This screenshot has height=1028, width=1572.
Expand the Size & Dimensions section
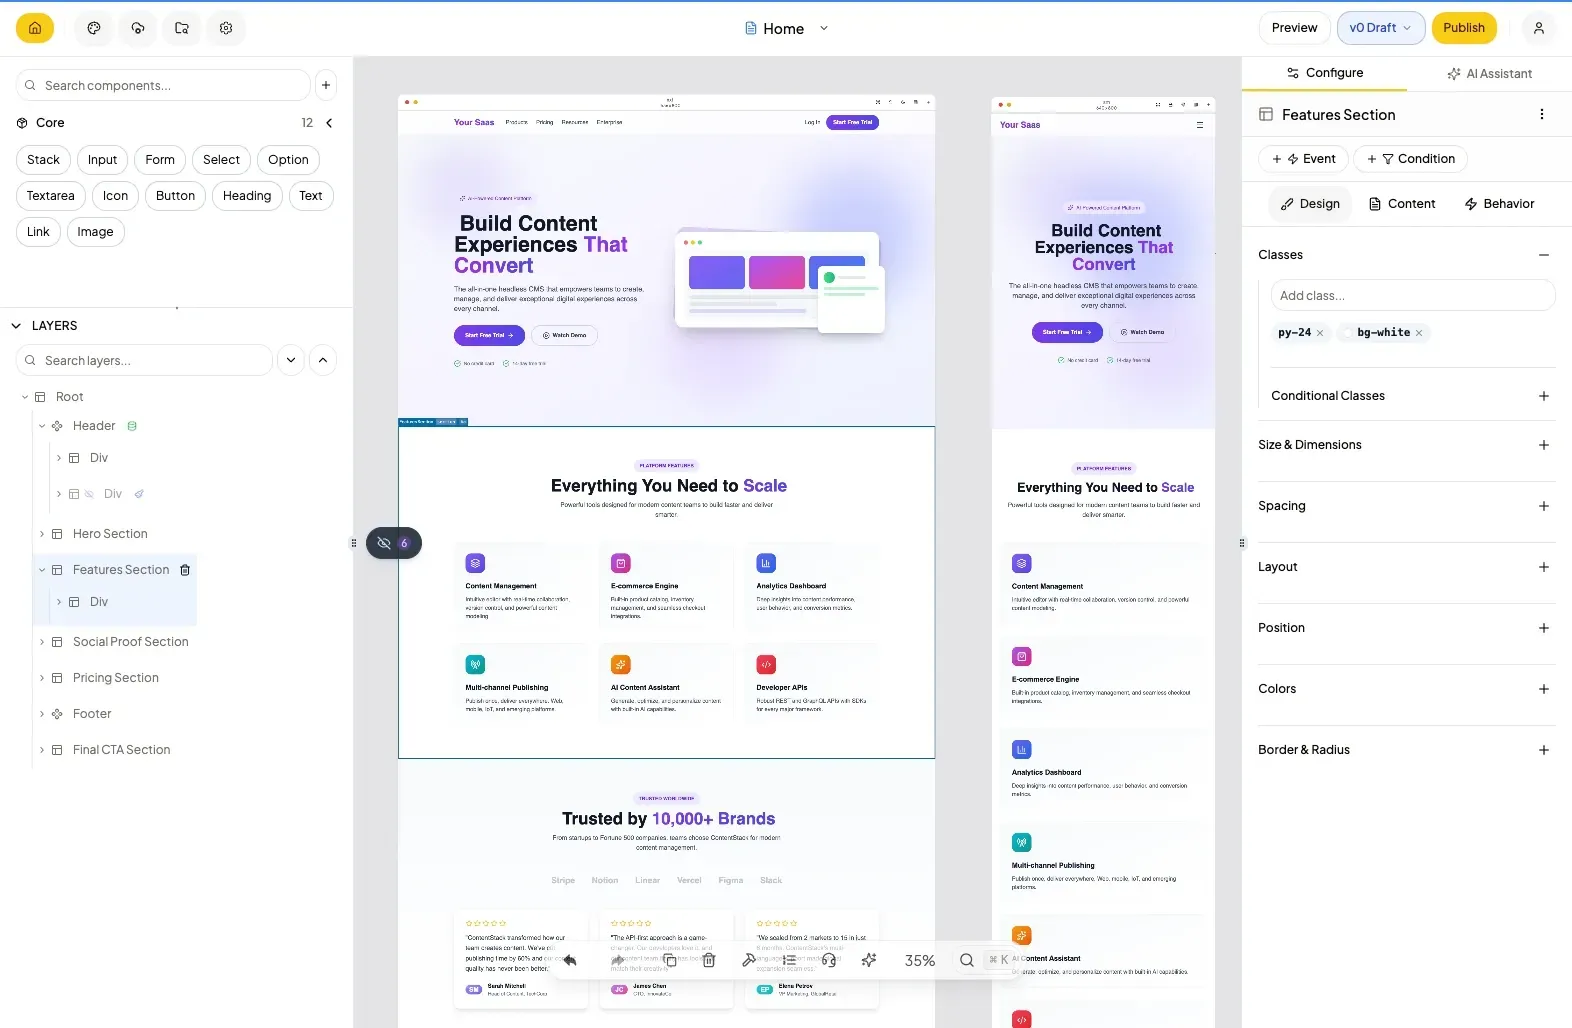(1543, 445)
